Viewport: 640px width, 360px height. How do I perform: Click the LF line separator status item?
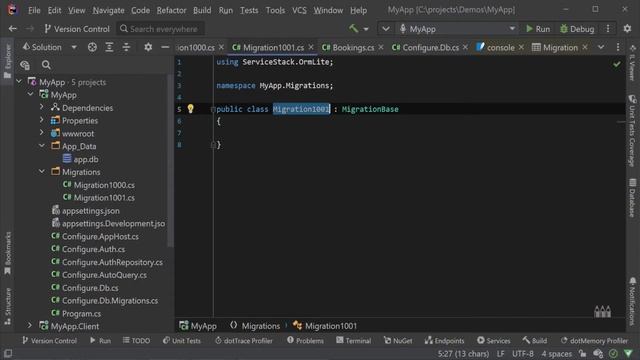click(x=501, y=353)
